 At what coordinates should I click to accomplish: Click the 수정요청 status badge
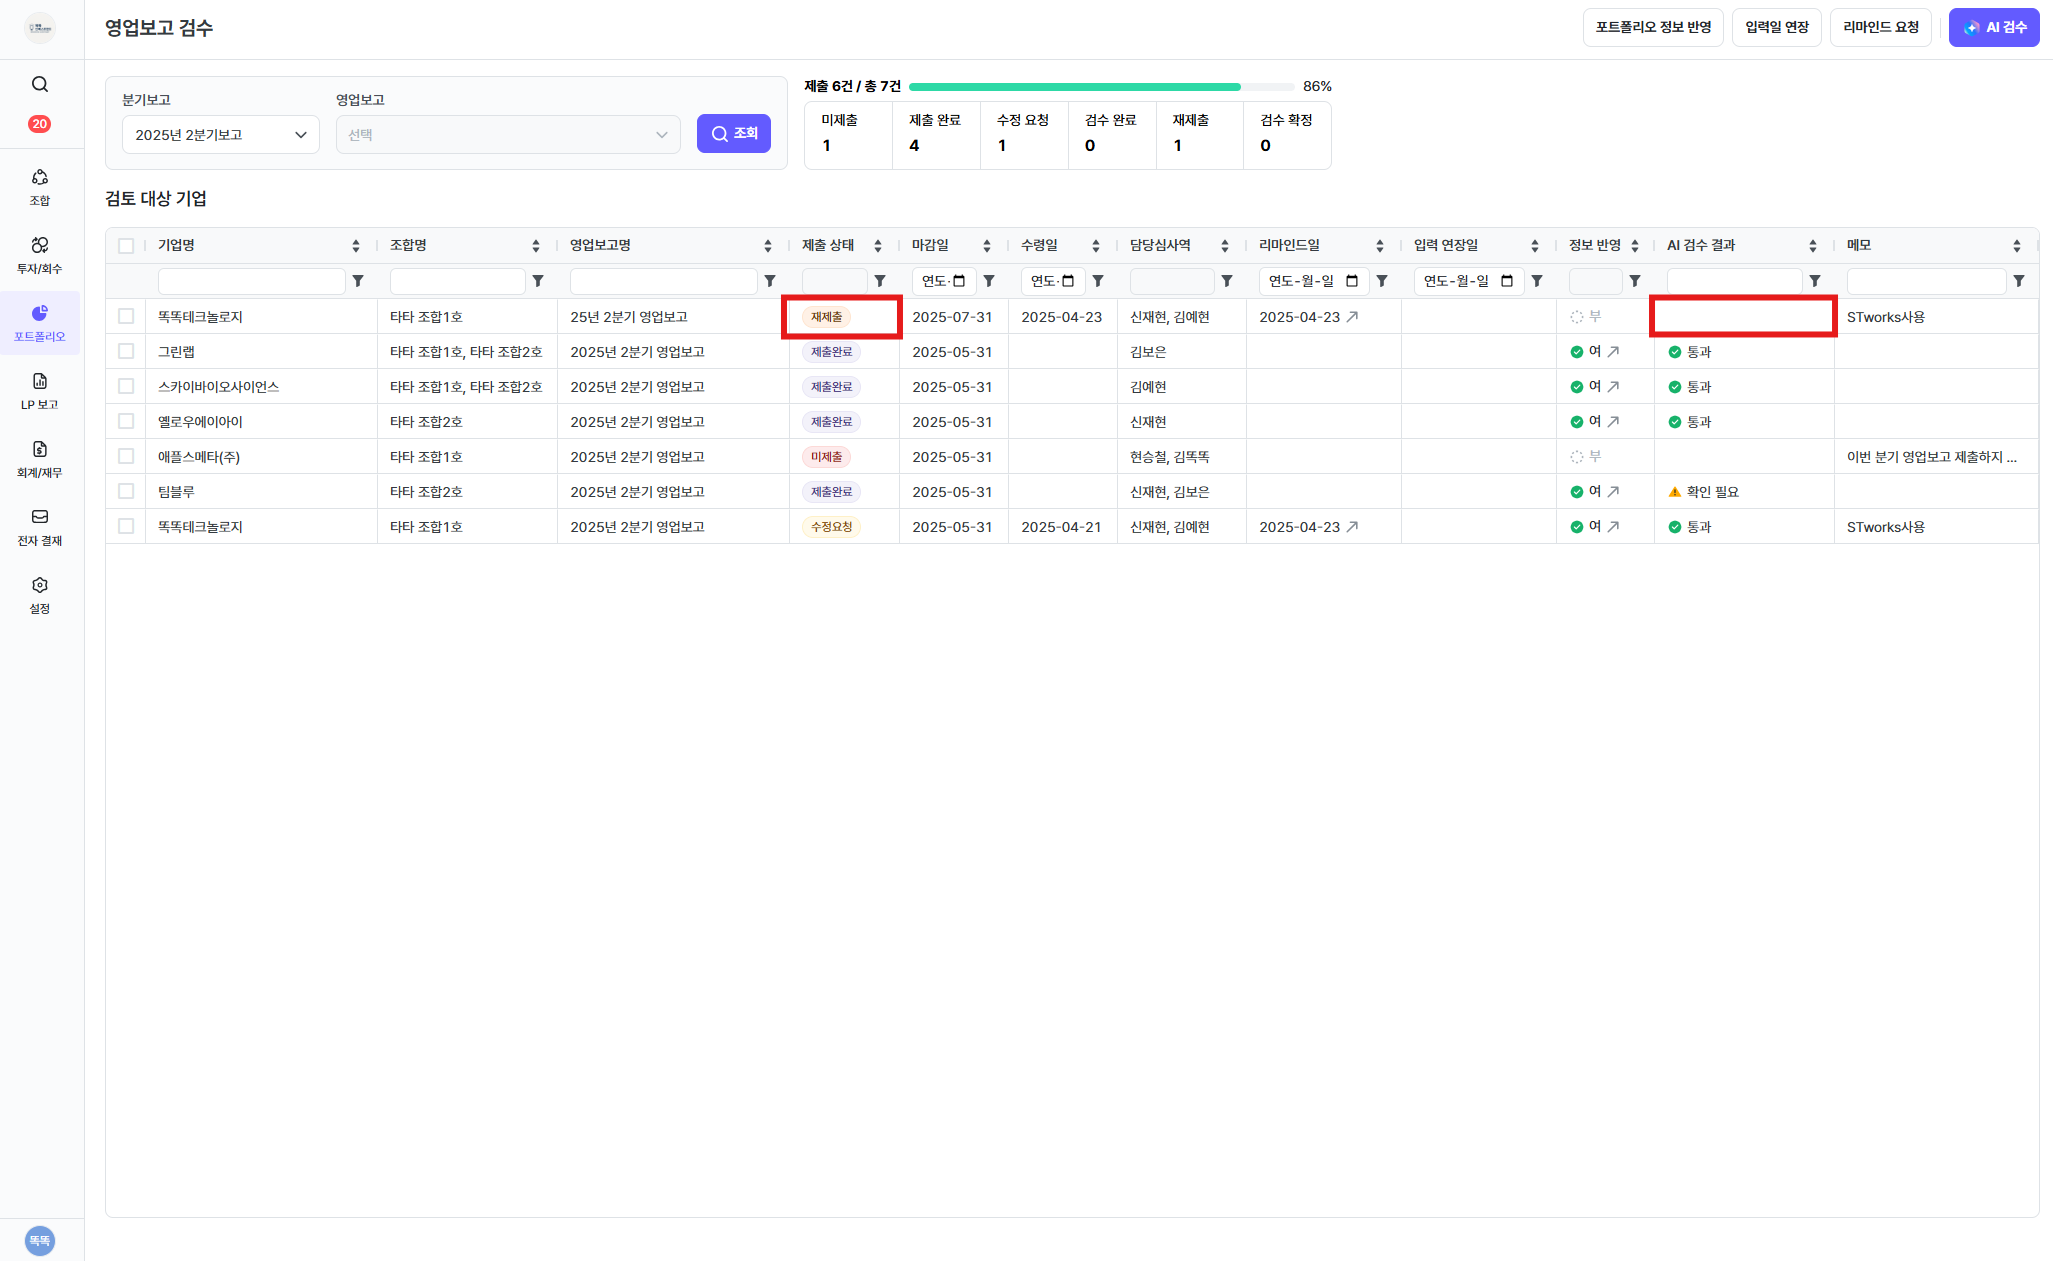click(831, 526)
